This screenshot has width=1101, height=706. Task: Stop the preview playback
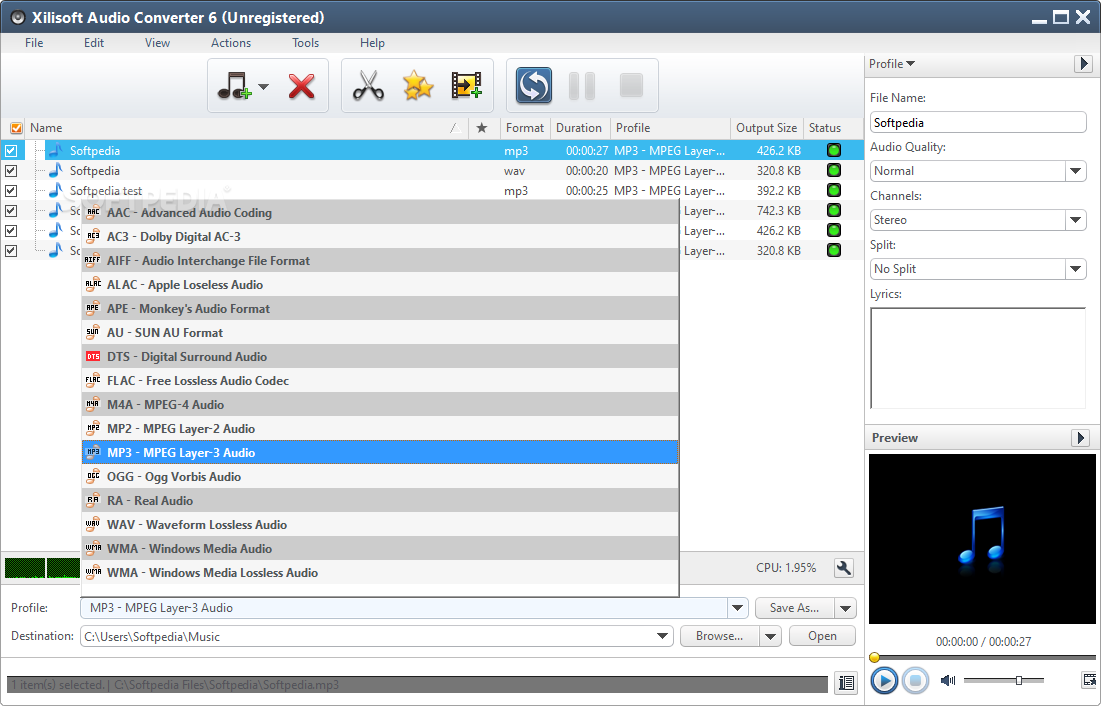[916, 680]
